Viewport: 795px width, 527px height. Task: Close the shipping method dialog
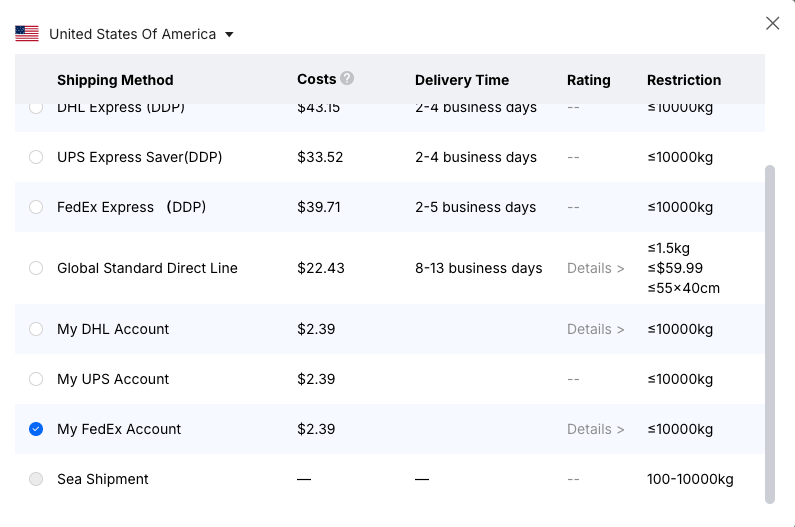(772, 23)
